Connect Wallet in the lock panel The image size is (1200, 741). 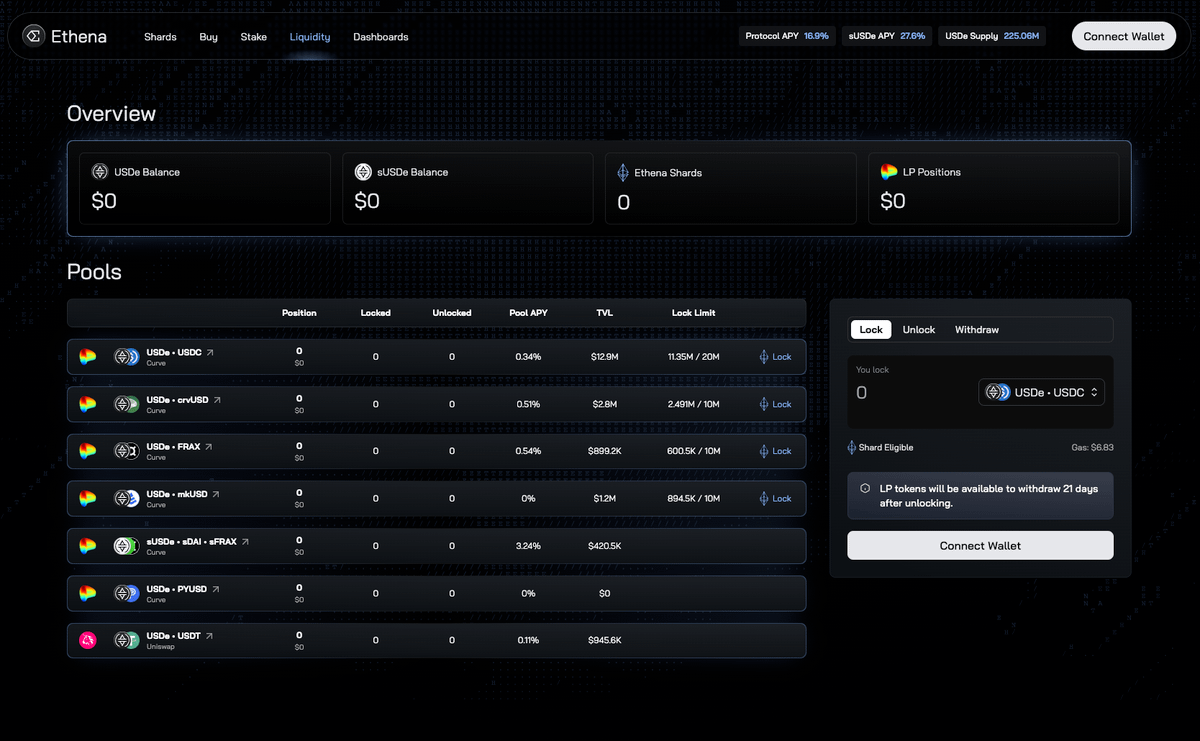pyautogui.click(x=980, y=545)
